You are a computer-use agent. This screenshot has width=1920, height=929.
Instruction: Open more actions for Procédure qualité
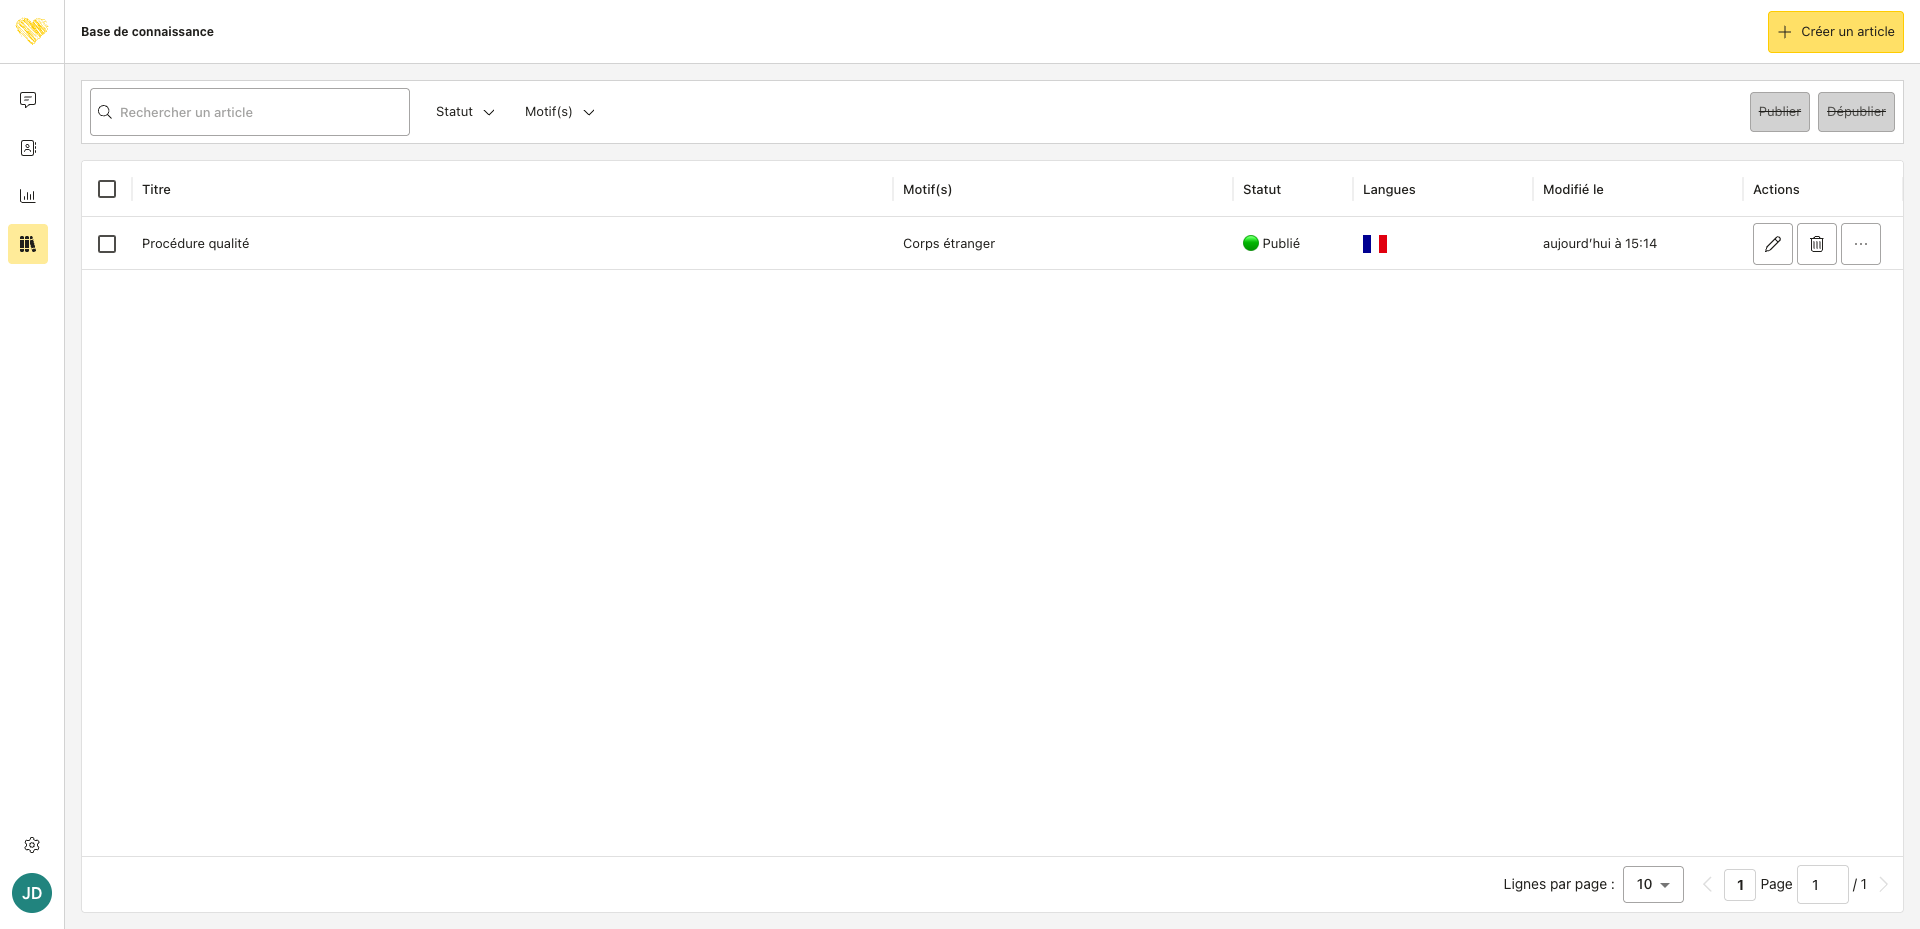1861,244
